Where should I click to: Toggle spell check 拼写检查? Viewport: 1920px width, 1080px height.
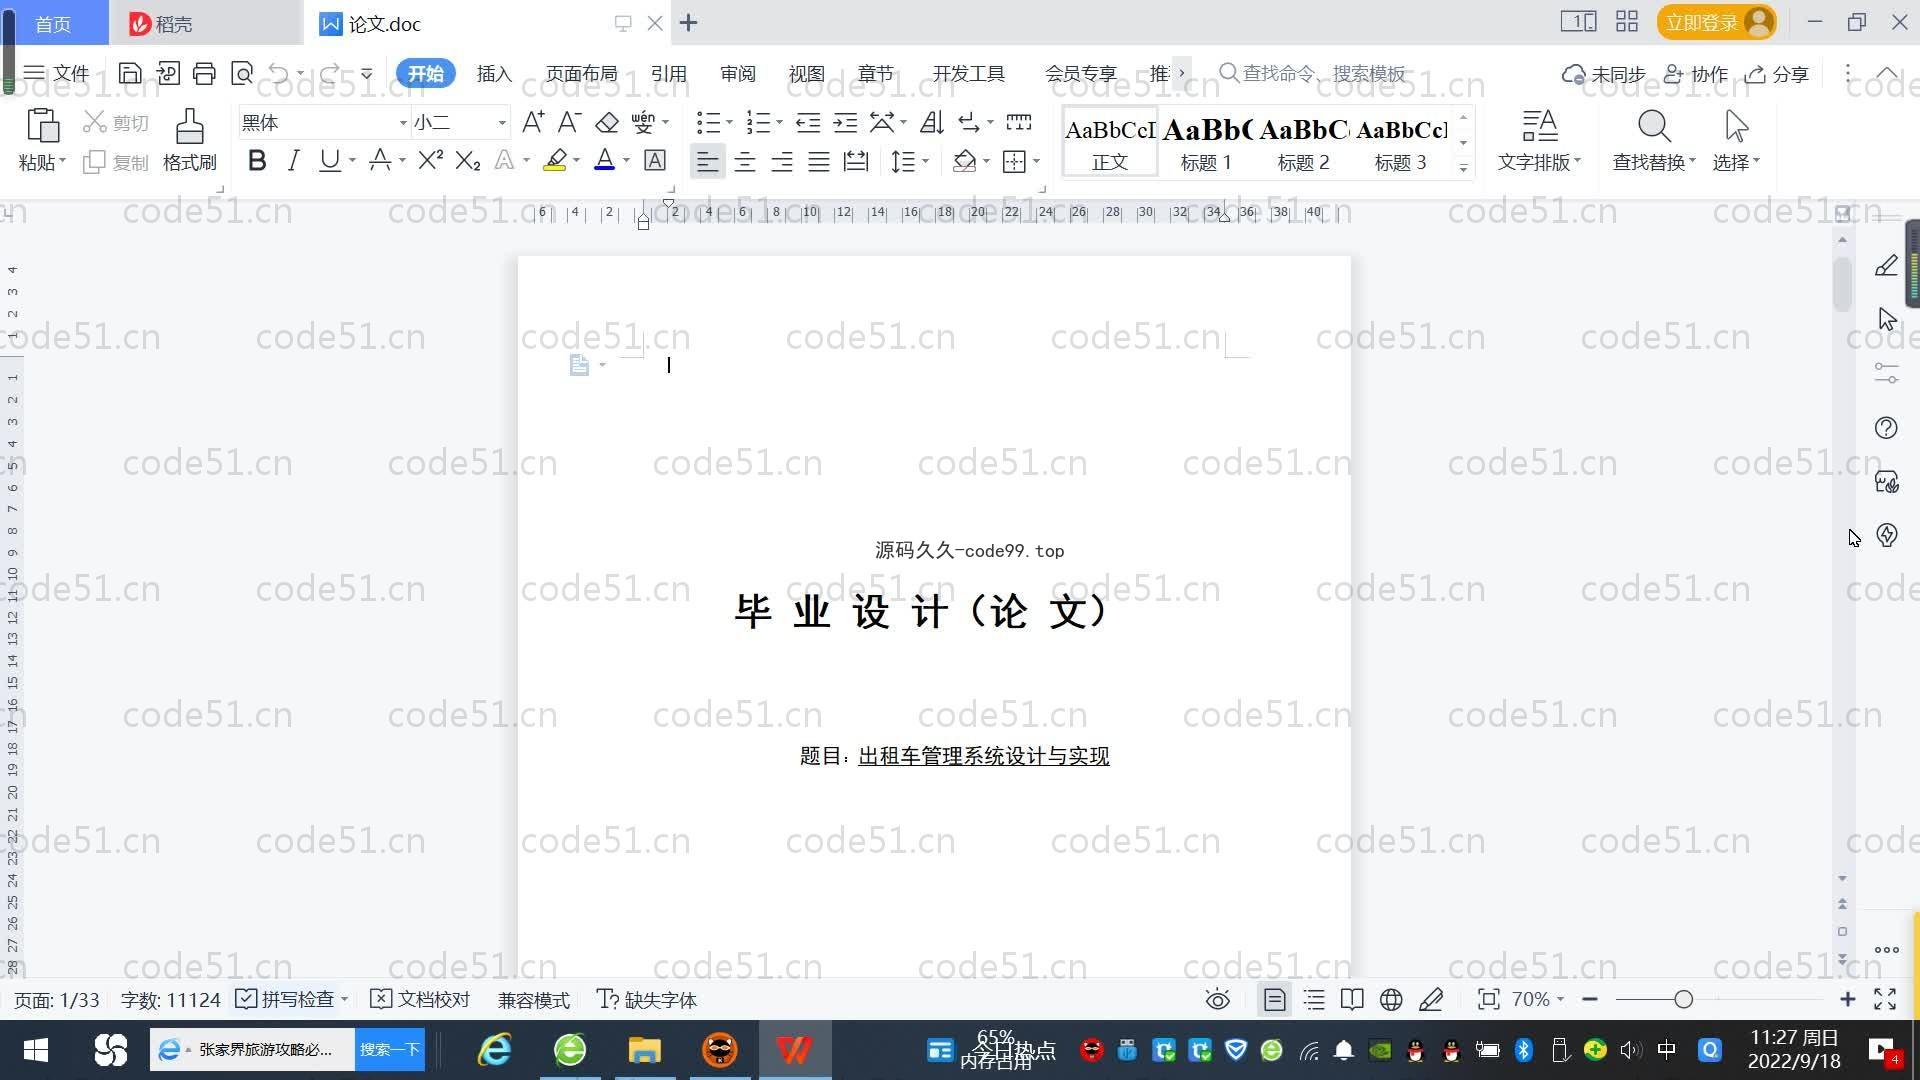285,999
